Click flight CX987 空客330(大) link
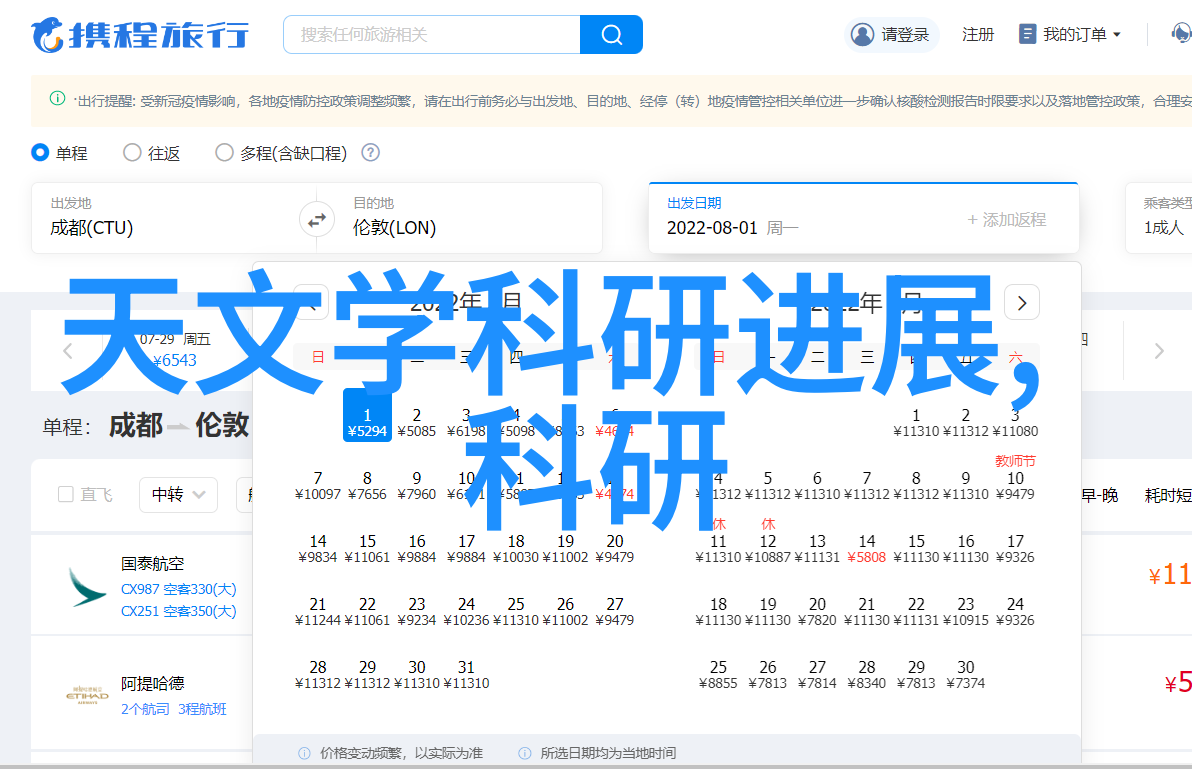This screenshot has height=769, width=1192. 179,589
